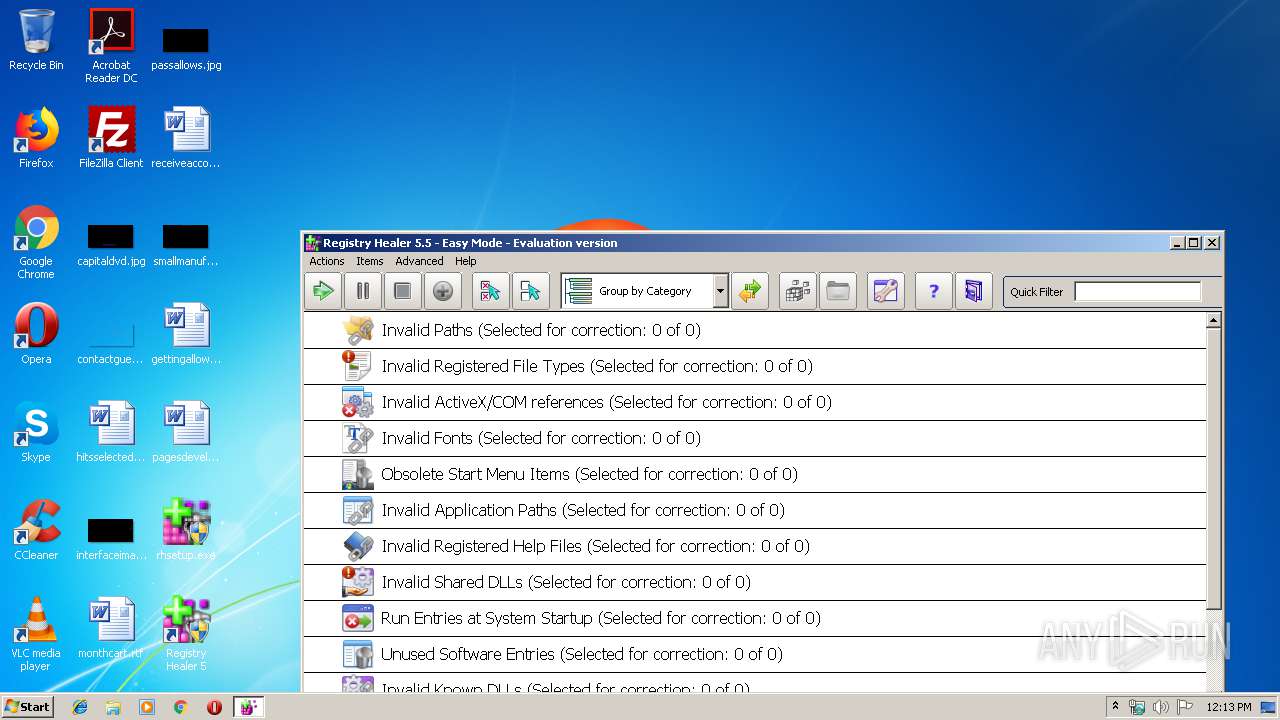Select the Opera desktop shortcut

(x=36, y=334)
